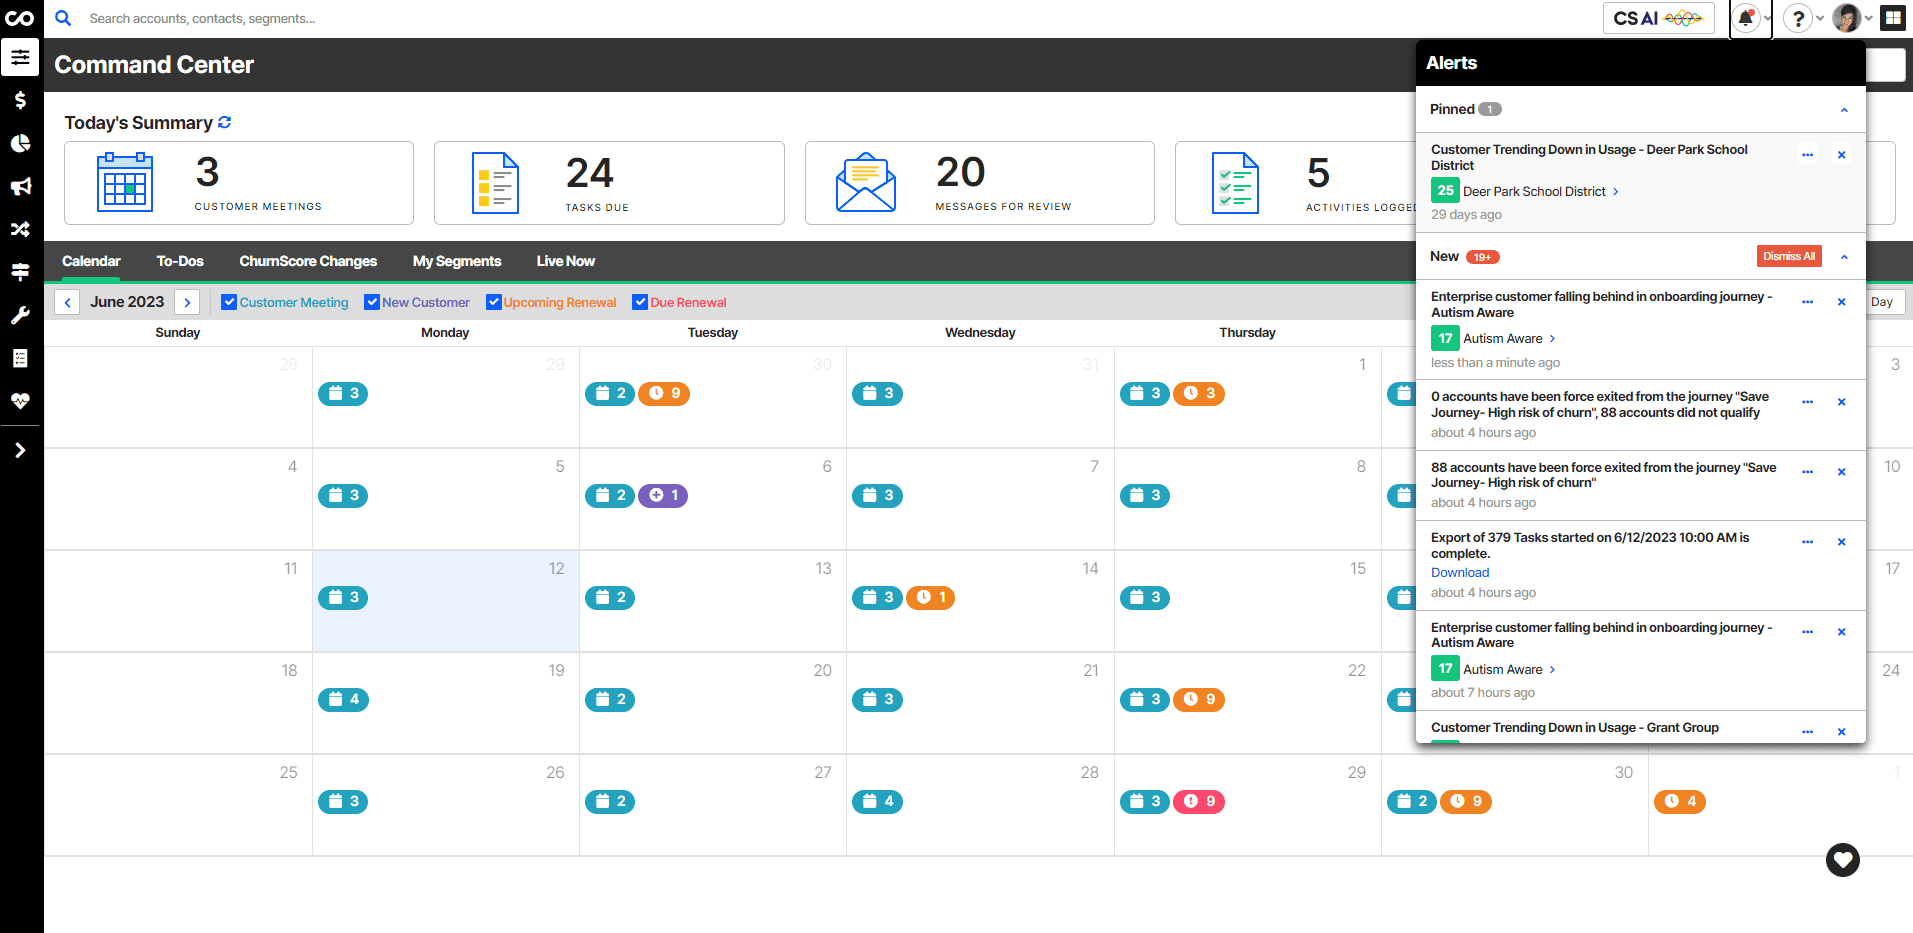This screenshot has width=1913, height=933.
Task: Open the wrench admin icon in sidebar
Action: pos(20,315)
